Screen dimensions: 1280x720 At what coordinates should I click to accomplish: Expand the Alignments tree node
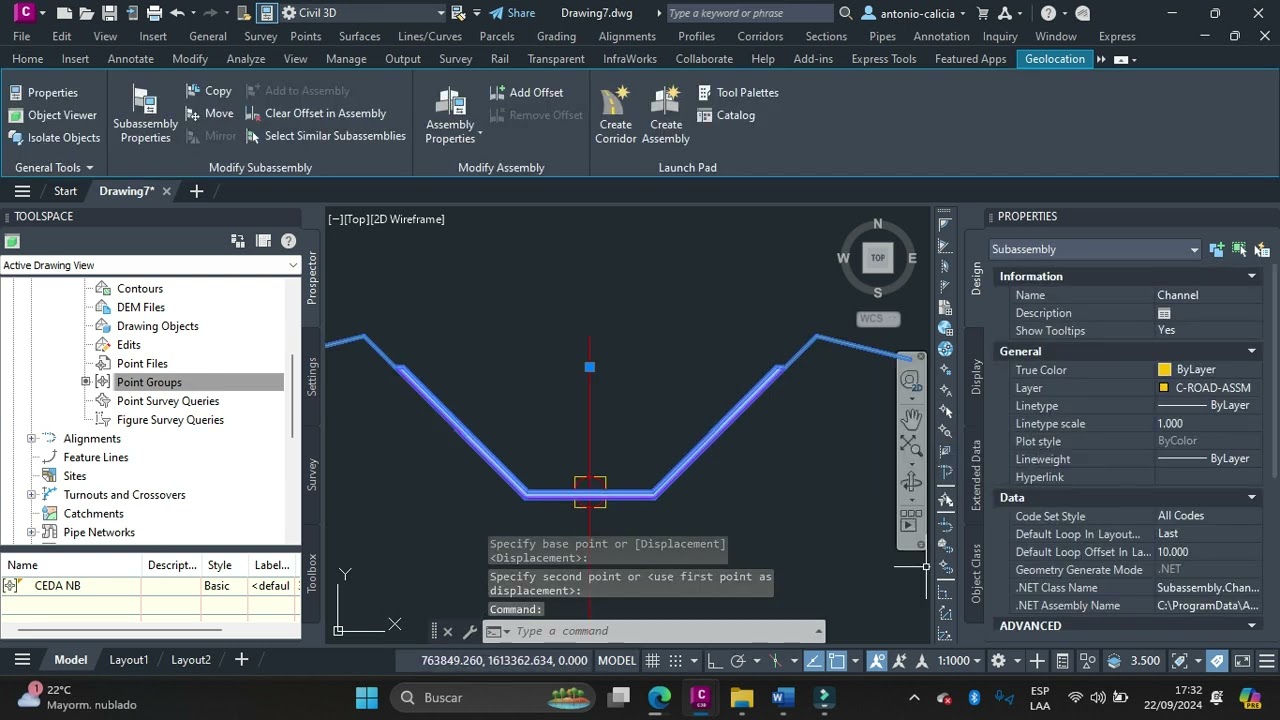tap(32, 438)
